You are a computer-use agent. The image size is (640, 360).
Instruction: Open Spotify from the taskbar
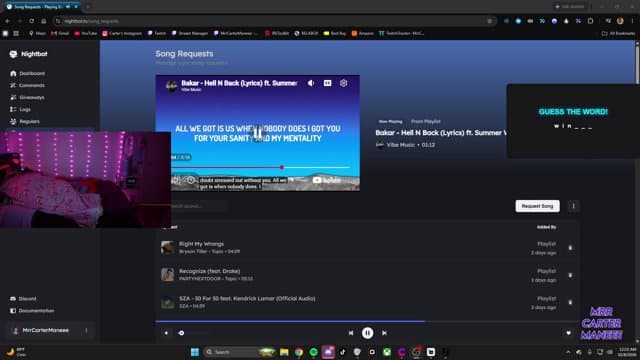click(x=313, y=352)
